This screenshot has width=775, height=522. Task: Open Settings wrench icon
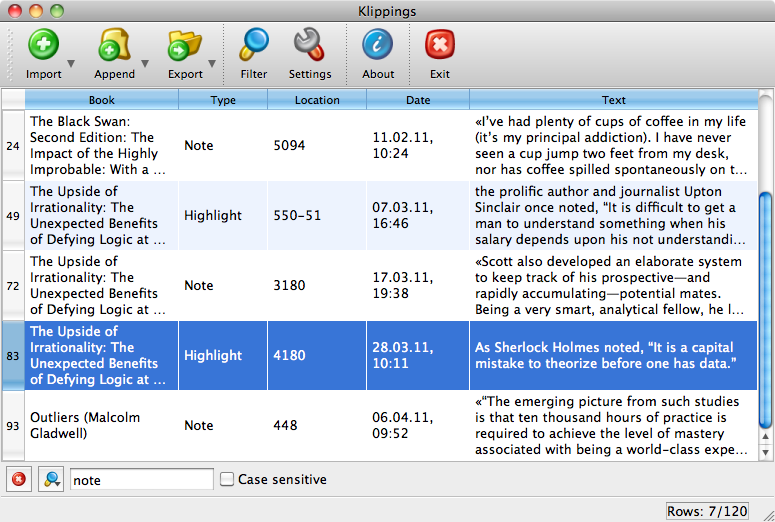pyautogui.click(x=310, y=44)
